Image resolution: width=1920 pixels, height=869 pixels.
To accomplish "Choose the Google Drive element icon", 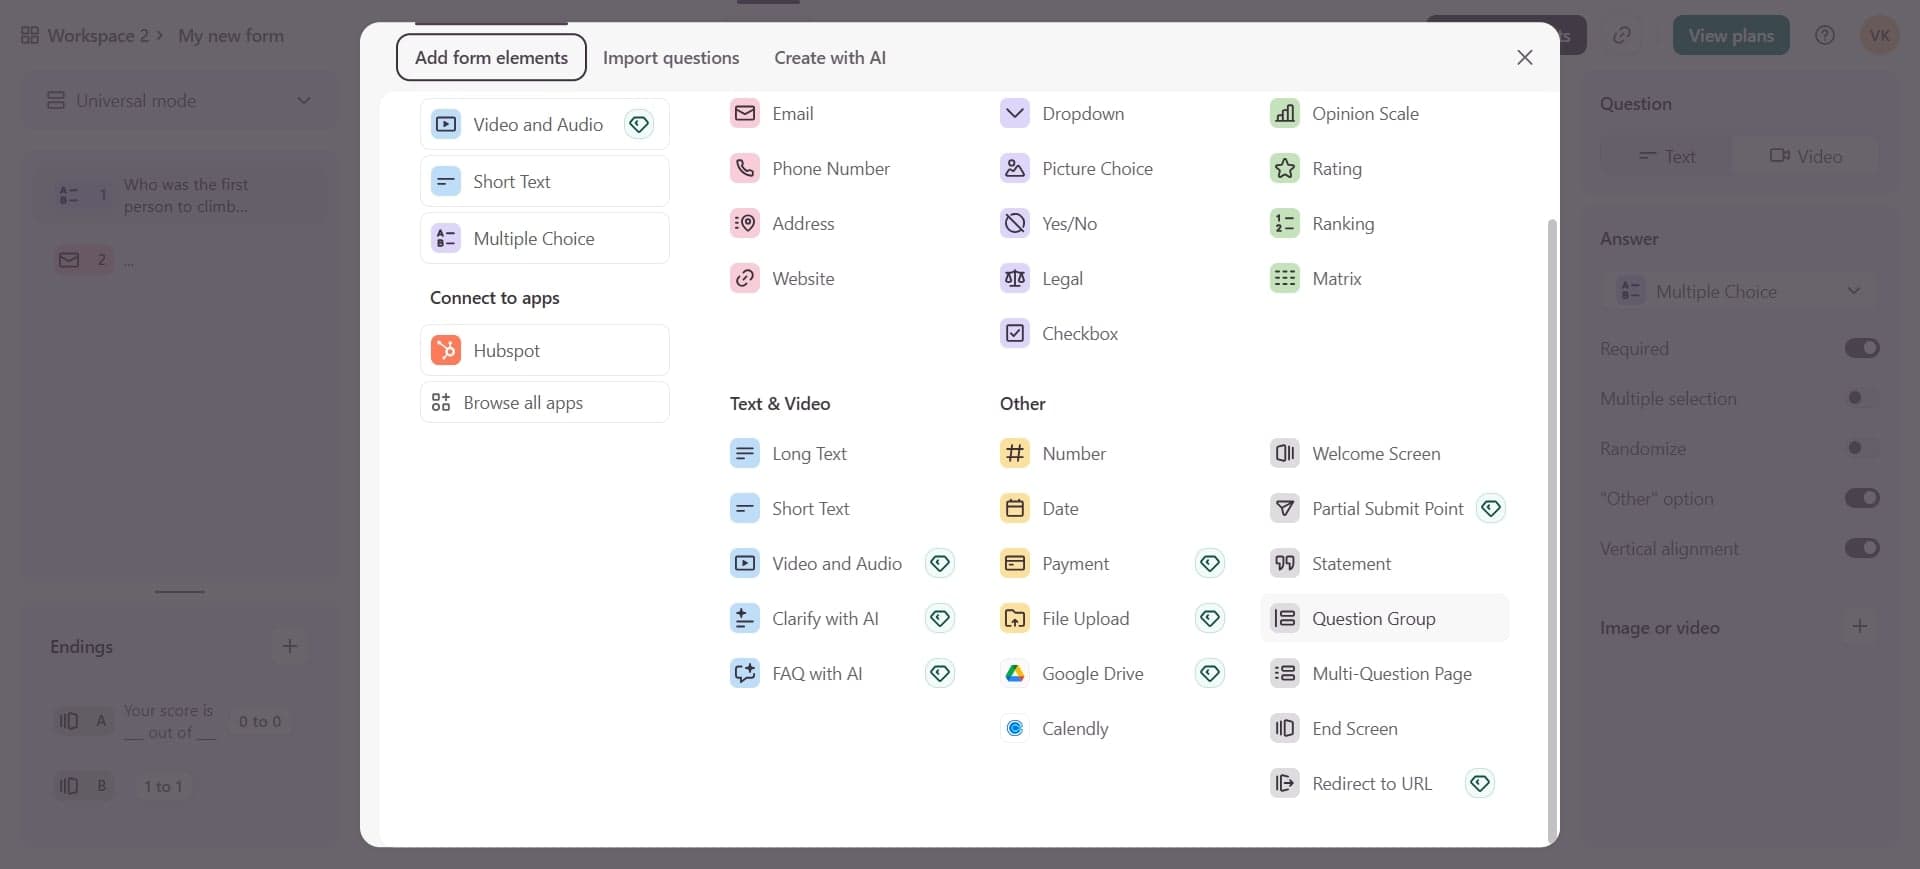I will 1014,674.
